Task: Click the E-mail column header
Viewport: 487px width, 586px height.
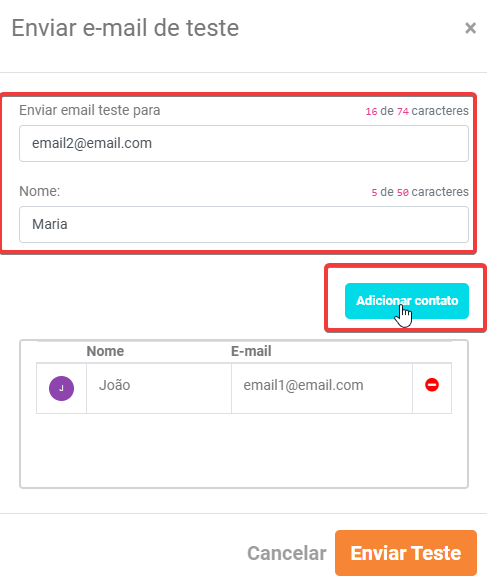Action: point(251,351)
